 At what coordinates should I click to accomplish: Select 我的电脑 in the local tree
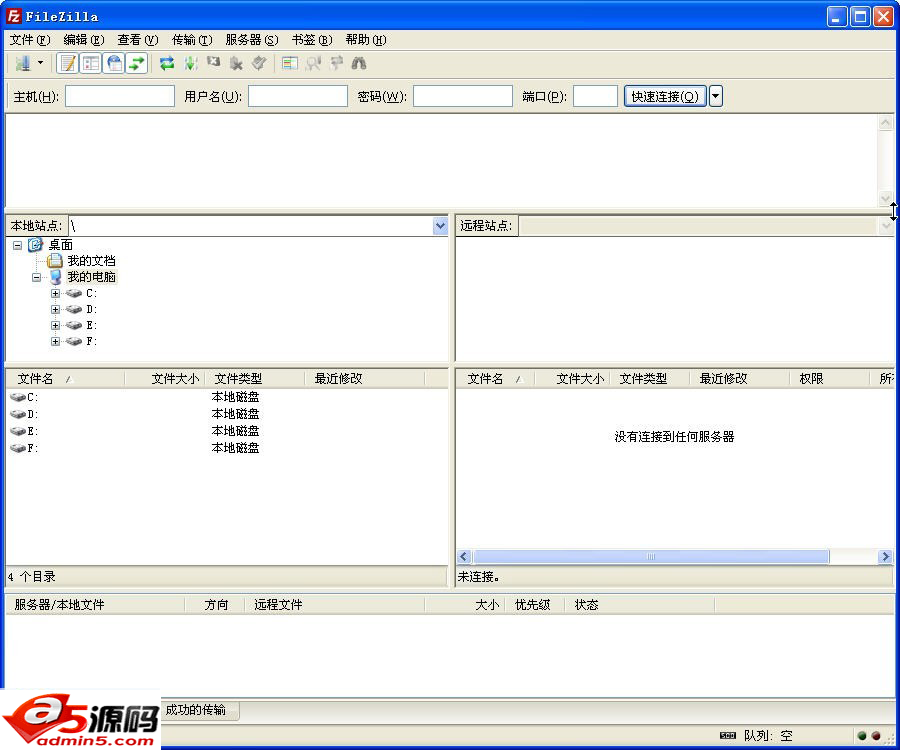pyautogui.click(x=91, y=277)
